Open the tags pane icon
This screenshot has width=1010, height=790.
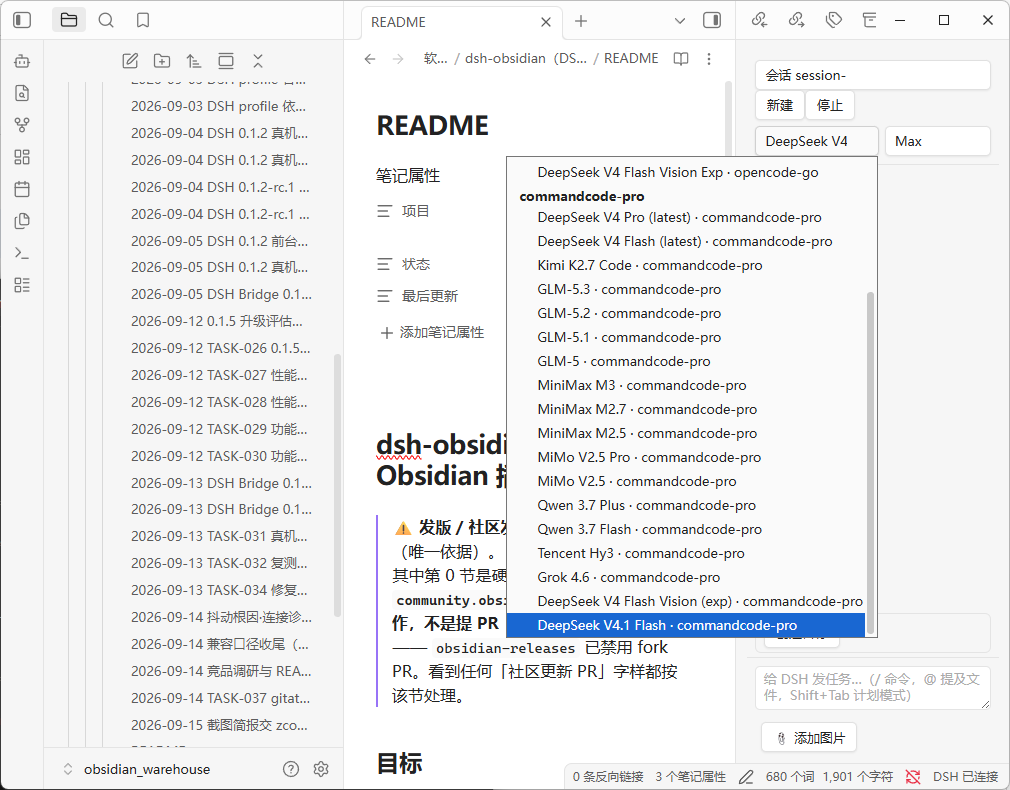pos(834,21)
